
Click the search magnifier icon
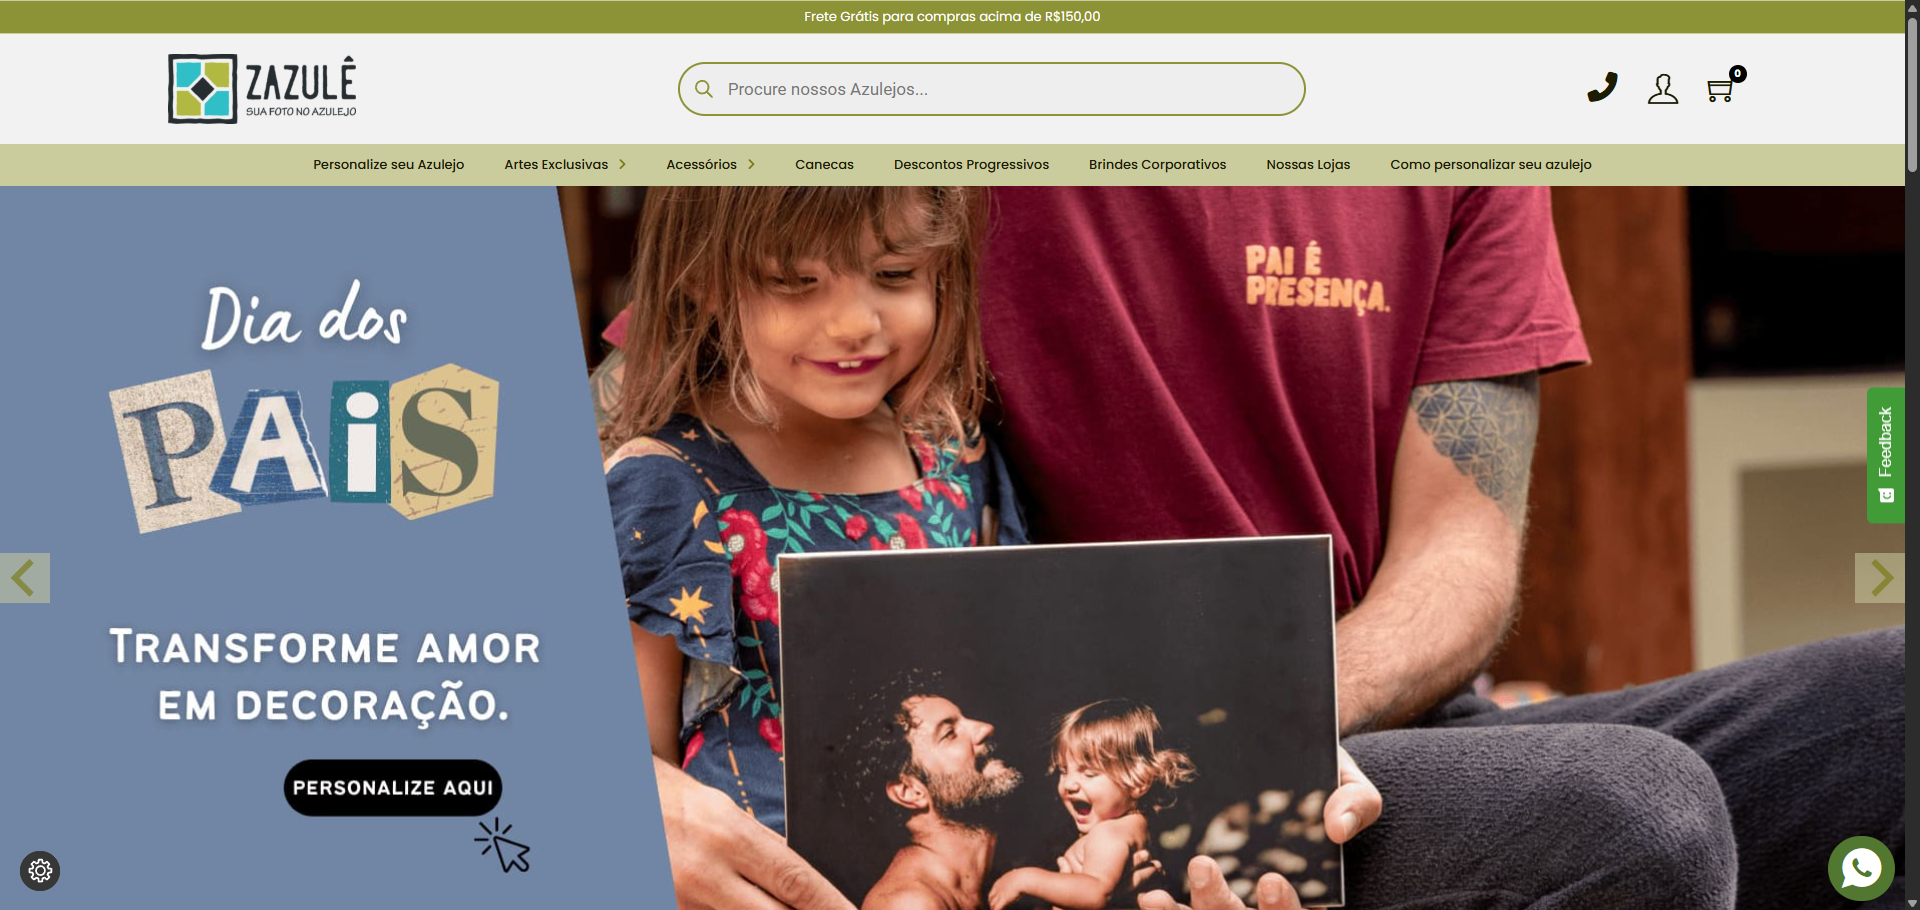pos(704,89)
